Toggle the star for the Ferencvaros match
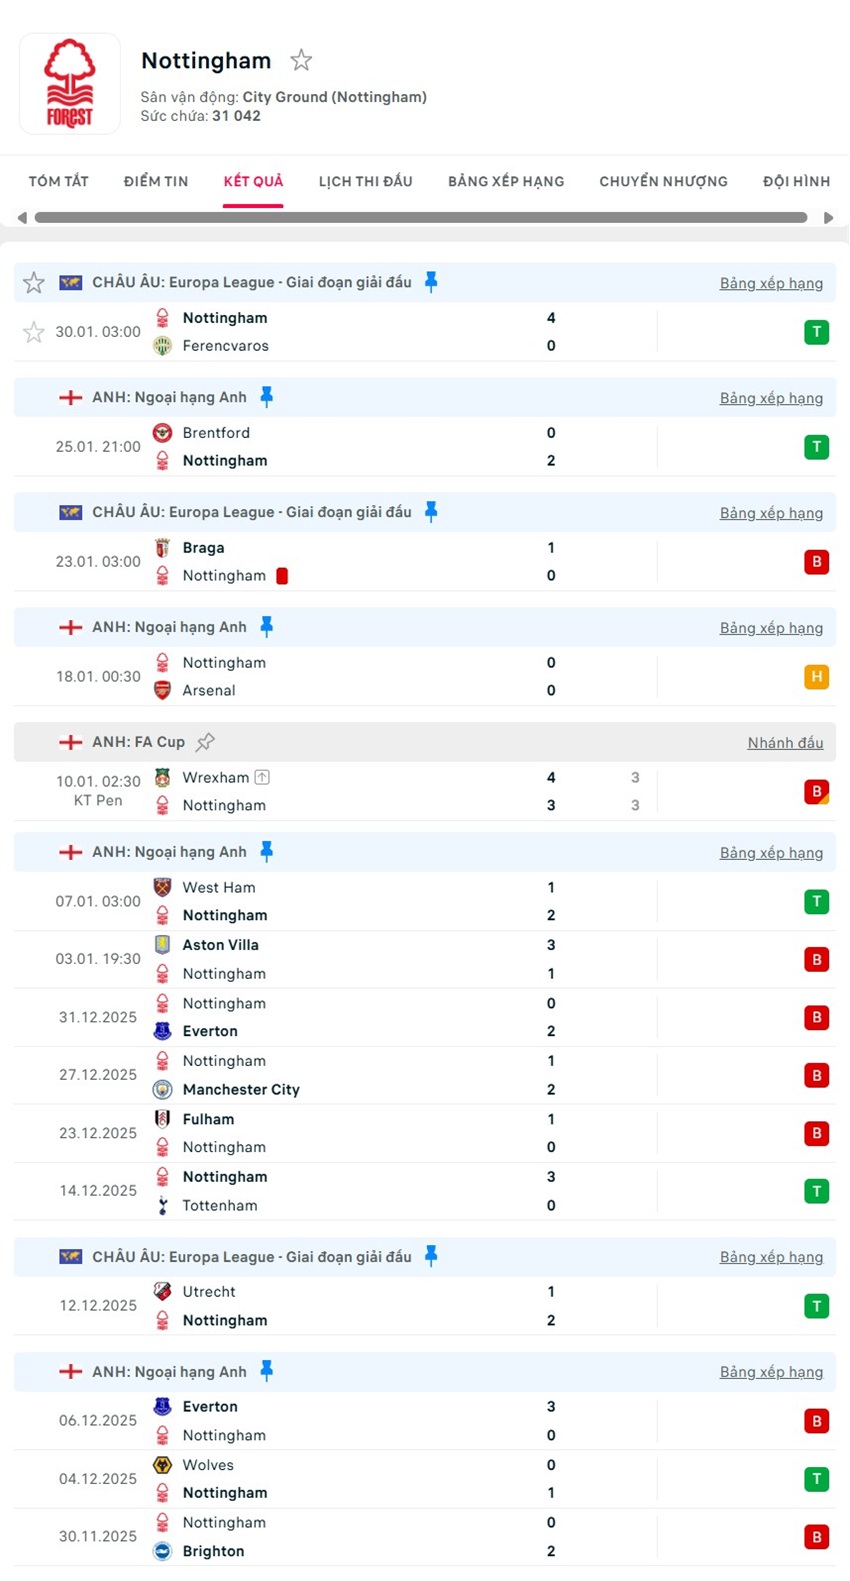 tap(33, 331)
